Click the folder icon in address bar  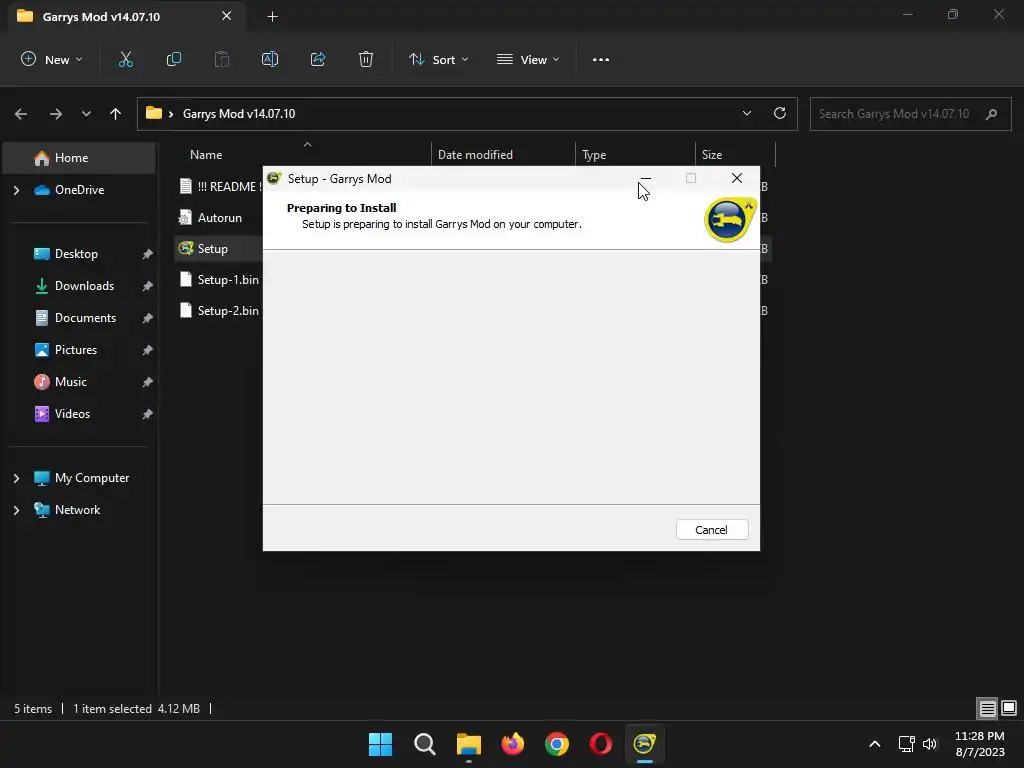pyautogui.click(x=153, y=113)
